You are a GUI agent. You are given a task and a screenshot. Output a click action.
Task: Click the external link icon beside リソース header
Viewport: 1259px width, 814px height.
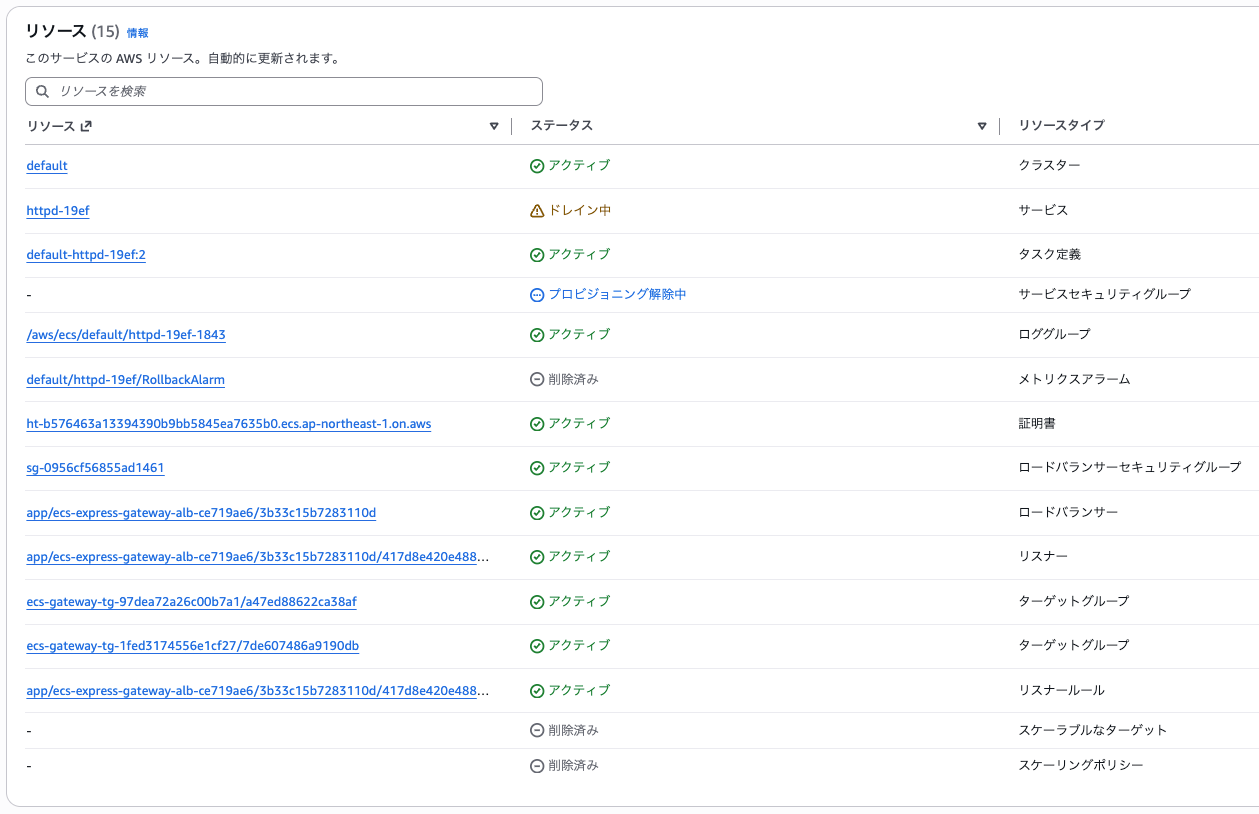coord(86,126)
